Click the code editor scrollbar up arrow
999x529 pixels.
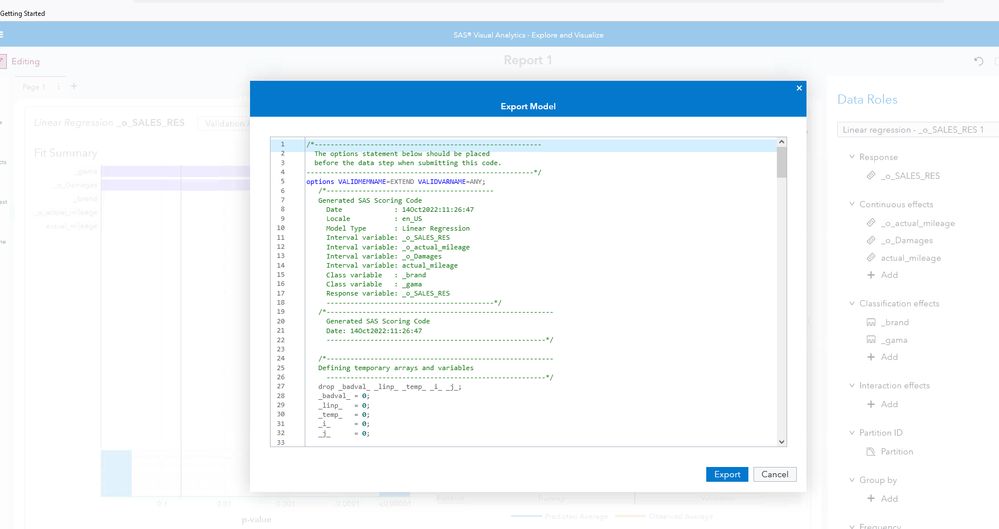click(x=781, y=141)
